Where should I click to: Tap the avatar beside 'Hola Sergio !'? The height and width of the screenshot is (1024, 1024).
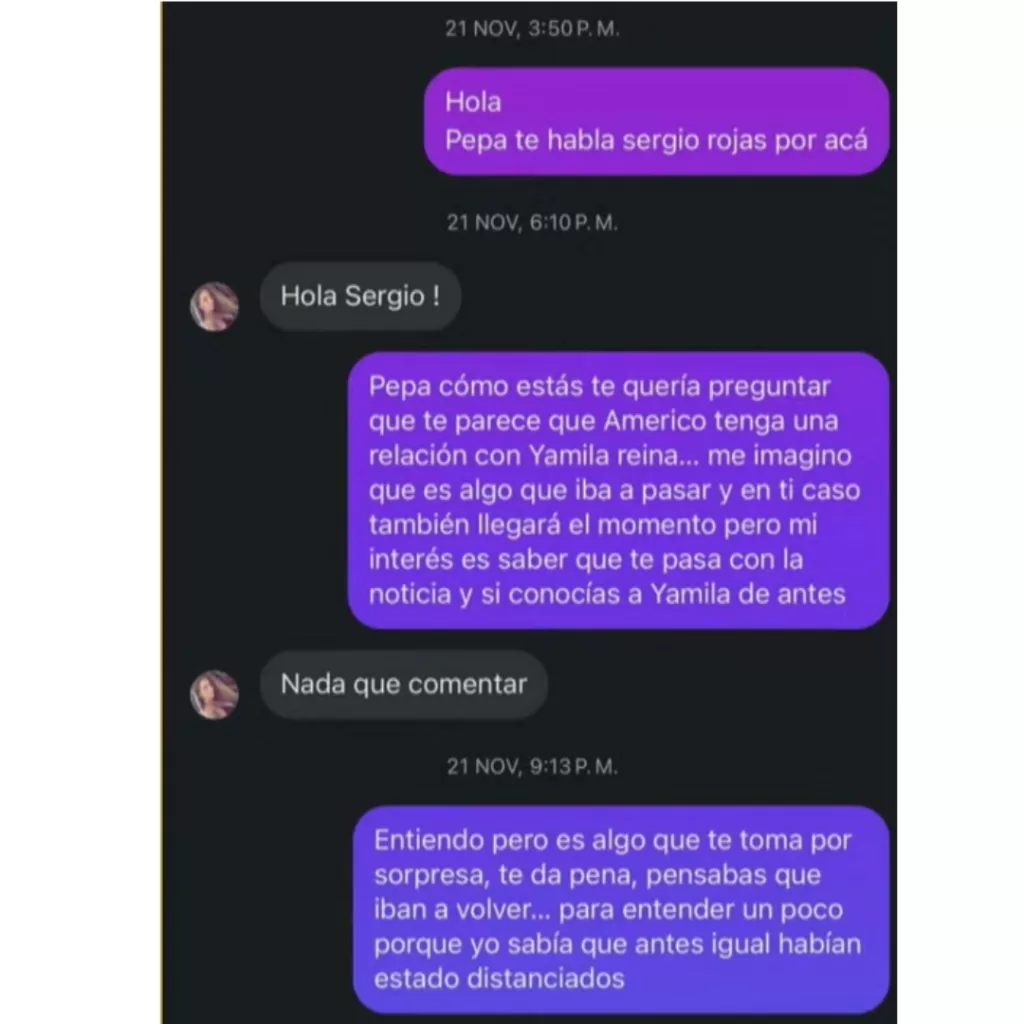[x=214, y=306]
